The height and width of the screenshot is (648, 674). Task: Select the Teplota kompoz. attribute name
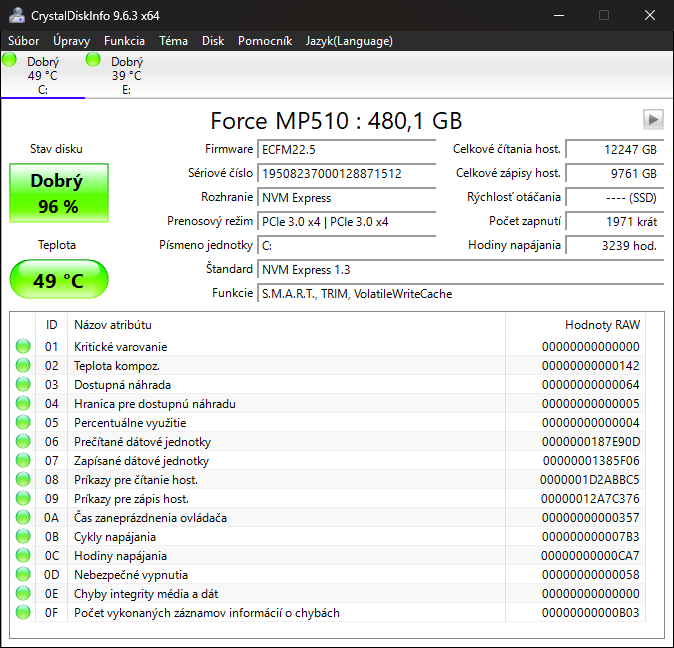pos(117,366)
